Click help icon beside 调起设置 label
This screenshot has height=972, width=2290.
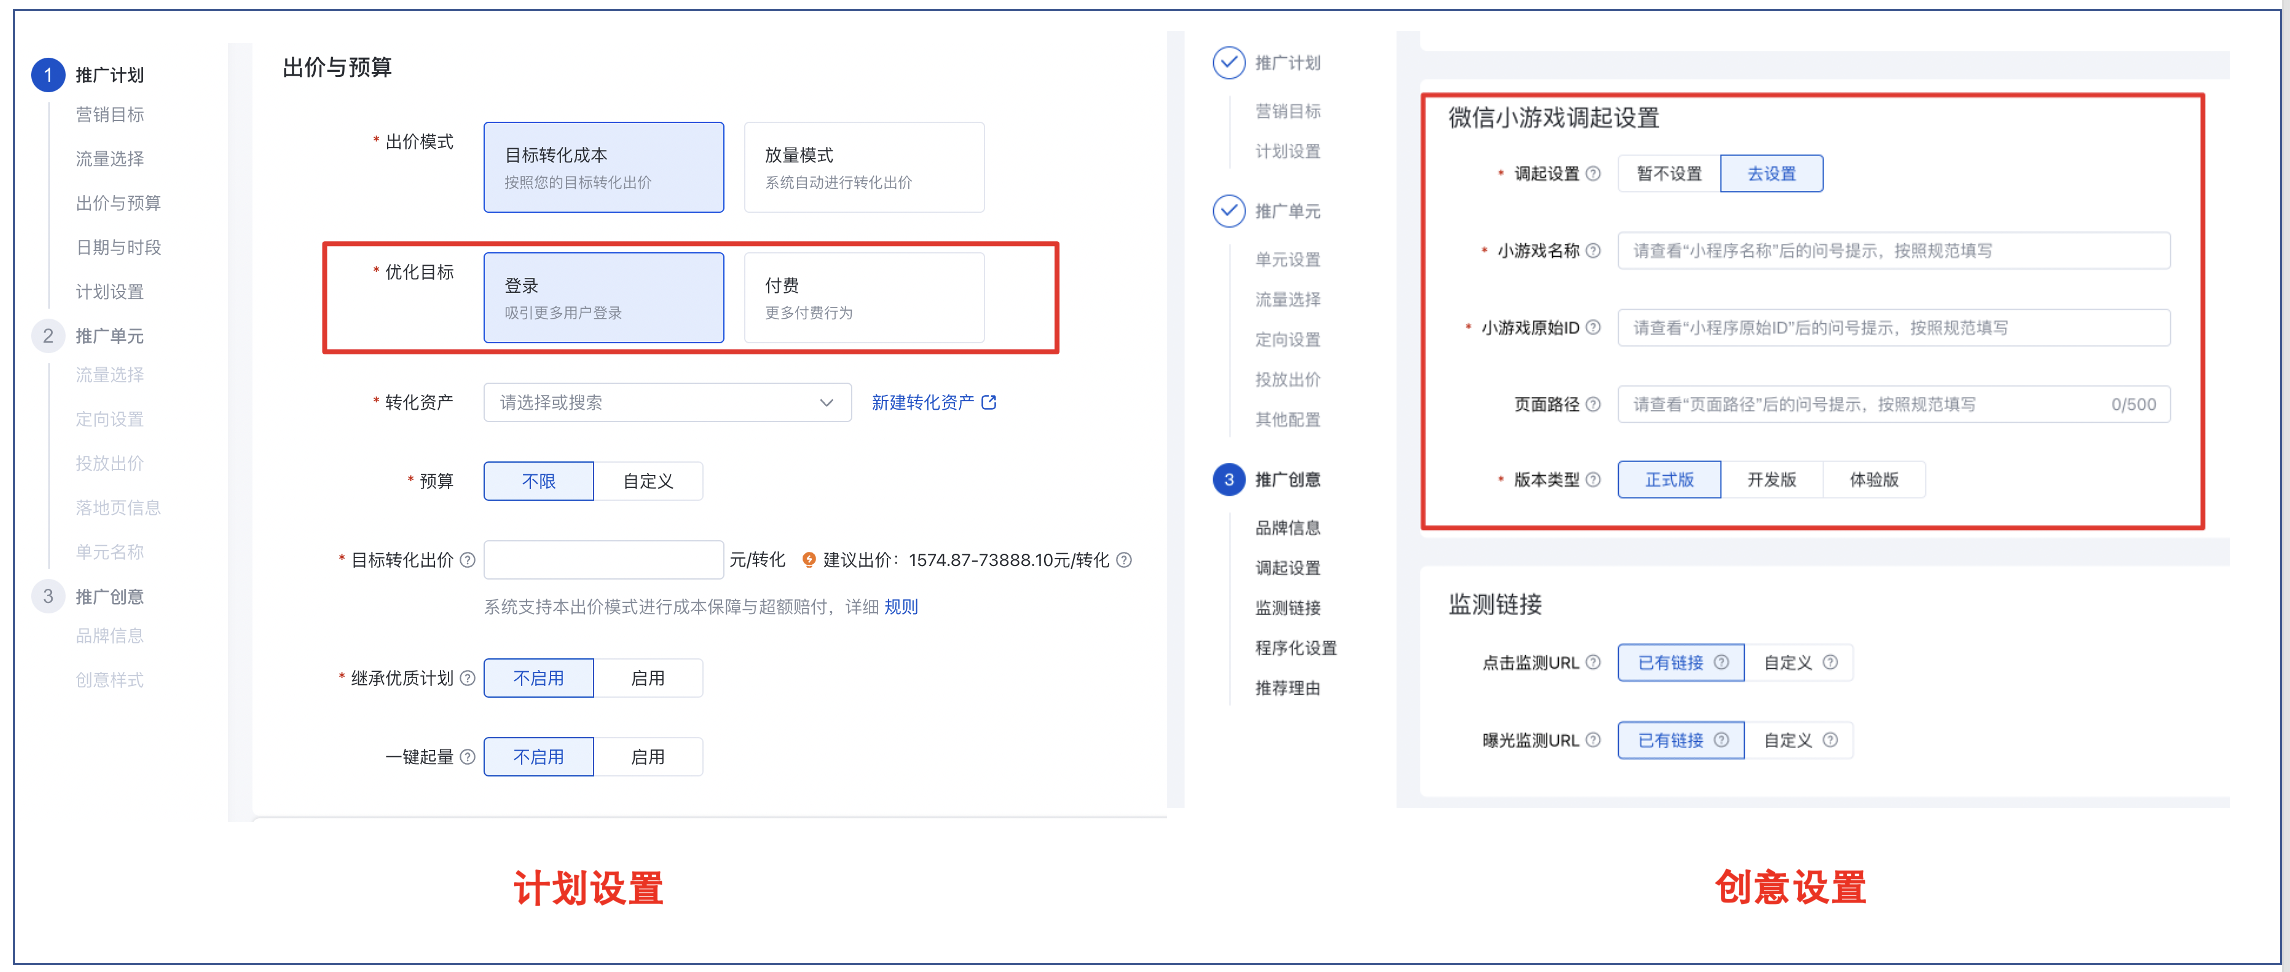pos(1593,174)
